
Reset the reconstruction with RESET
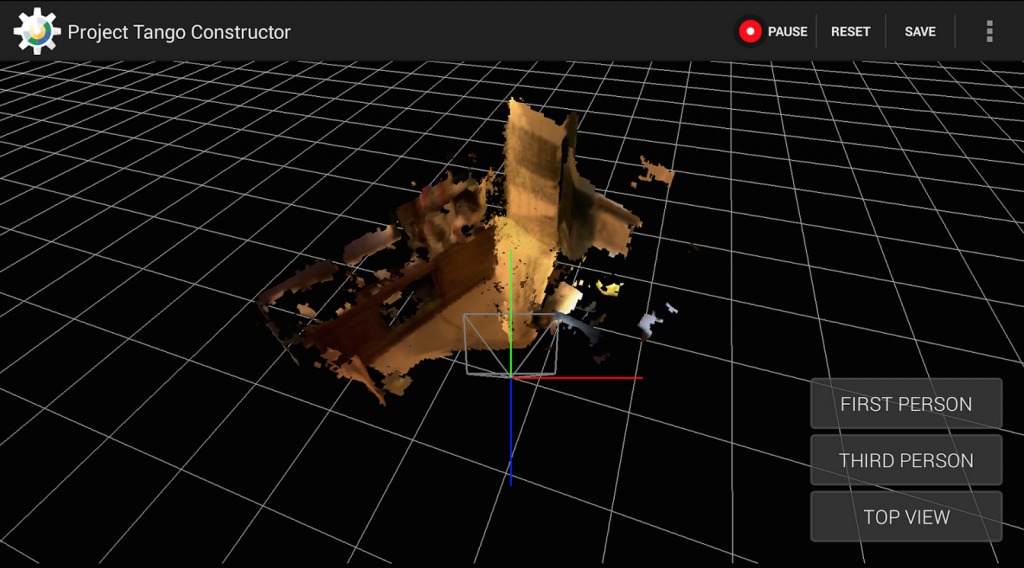click(850, 31)
